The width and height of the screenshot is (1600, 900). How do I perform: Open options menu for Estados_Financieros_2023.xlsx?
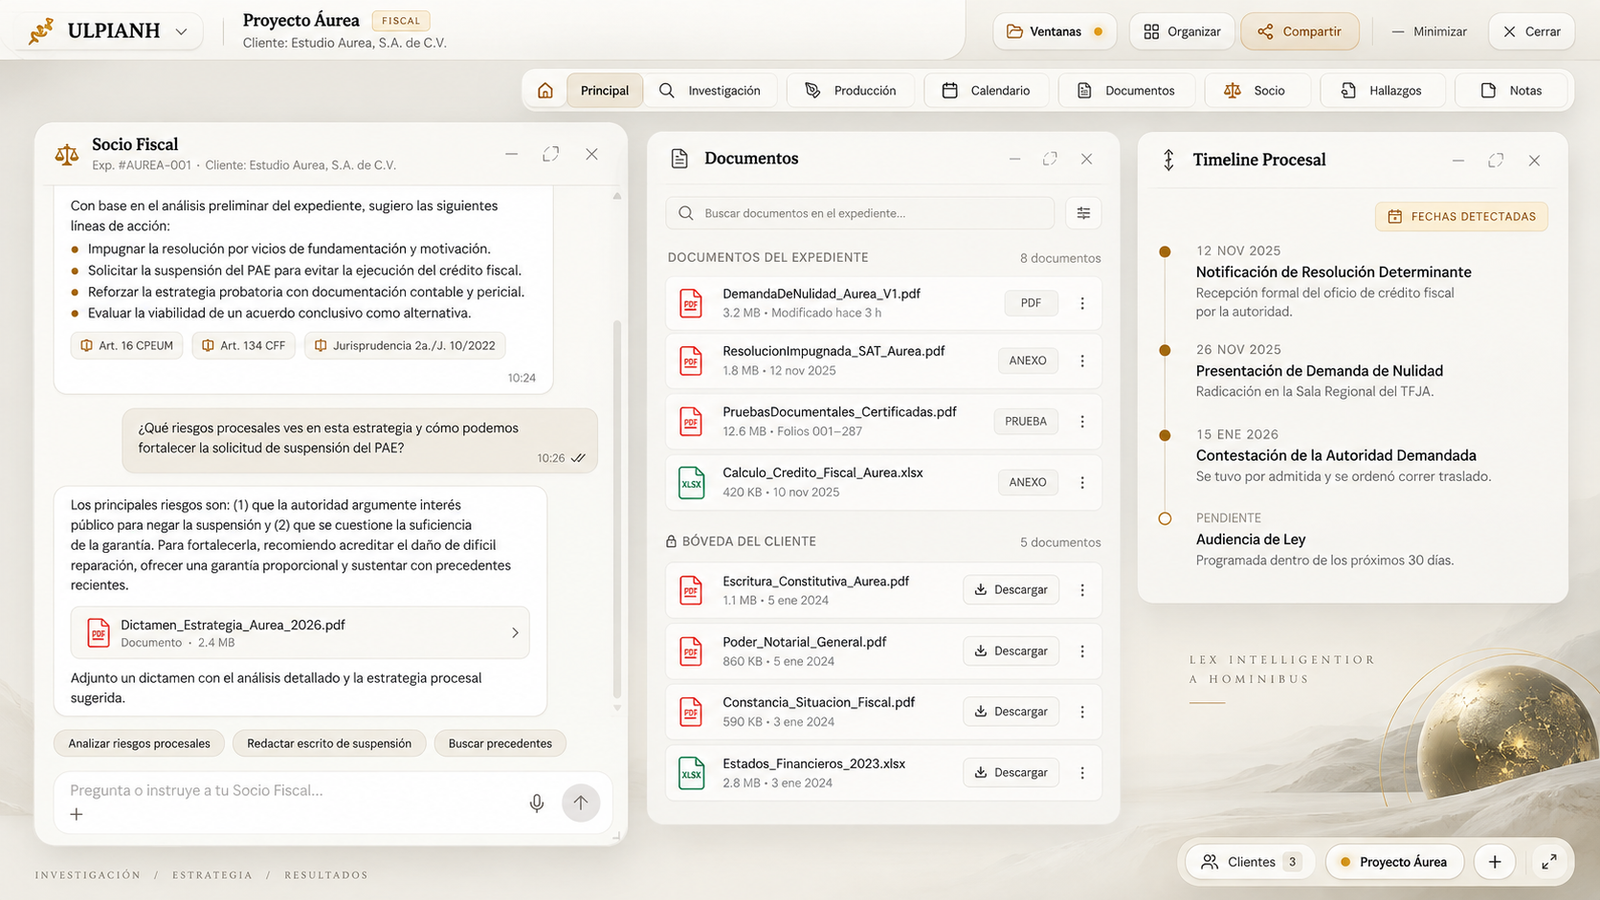tap(1082, 773)
